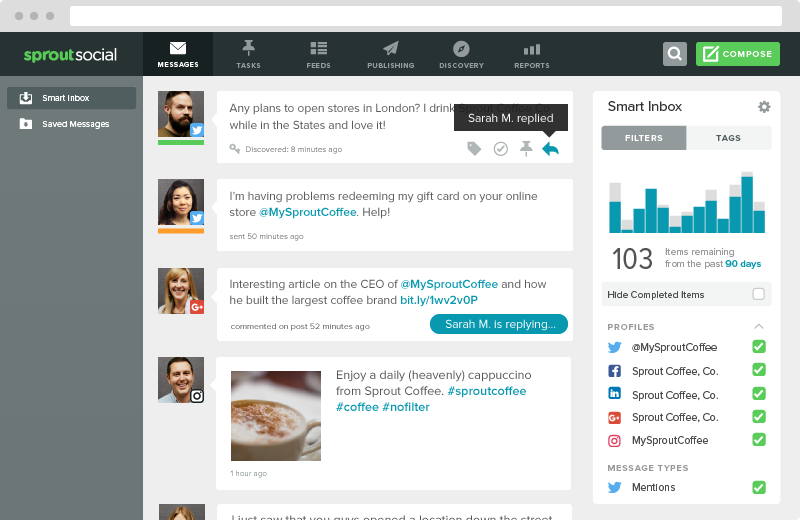
Task: Open the cappuccino photo
Action: pos(276,416)
